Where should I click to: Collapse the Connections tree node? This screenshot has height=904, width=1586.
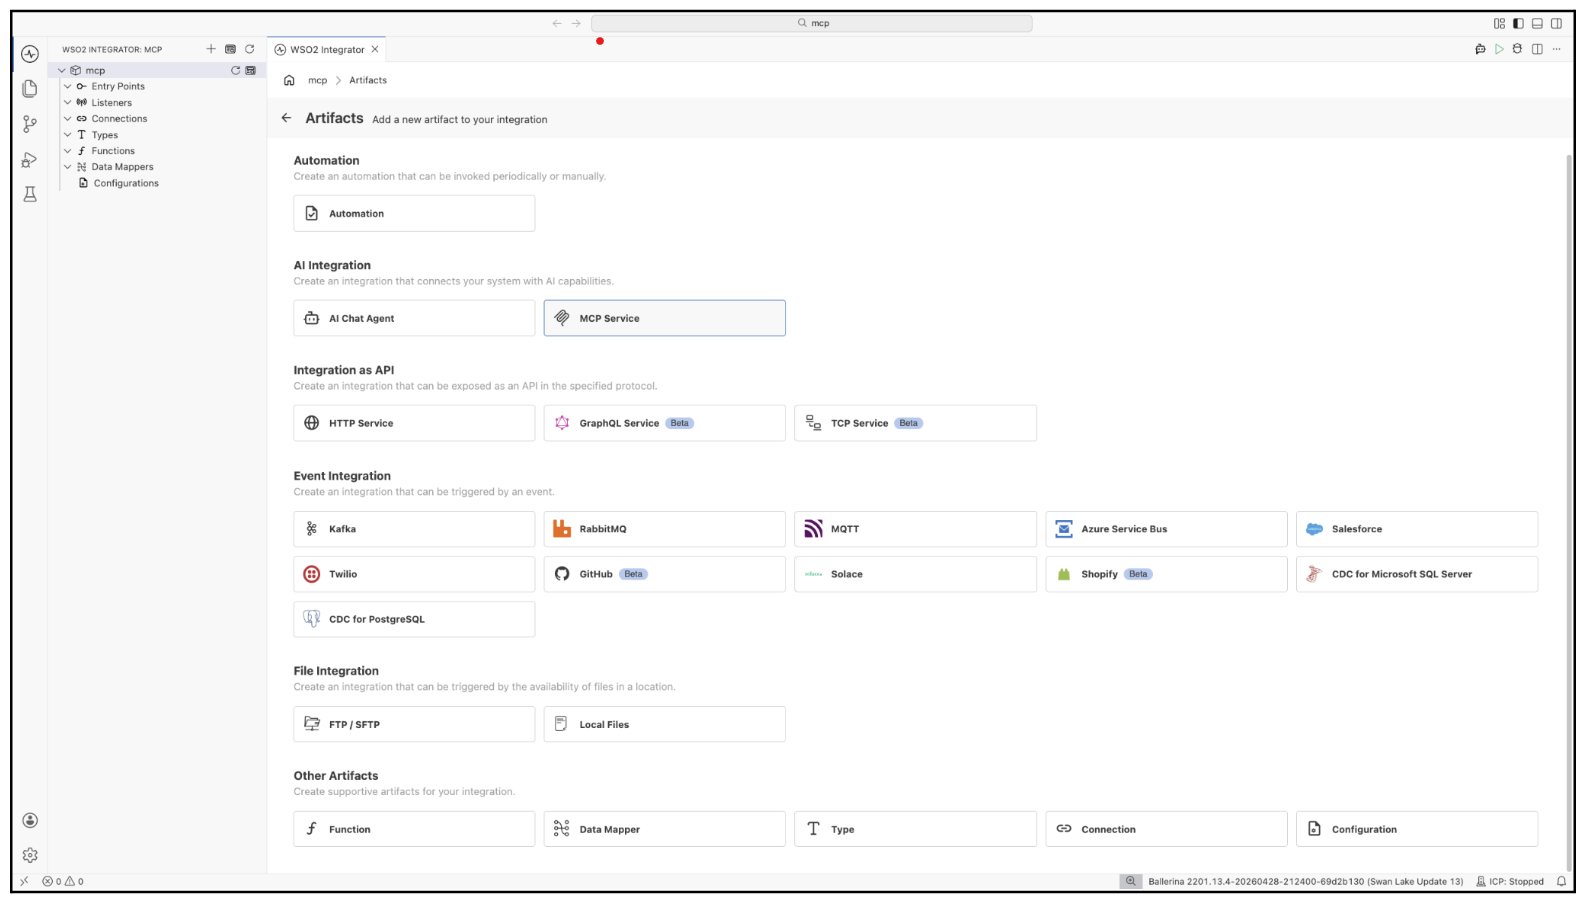coord(68,118)
